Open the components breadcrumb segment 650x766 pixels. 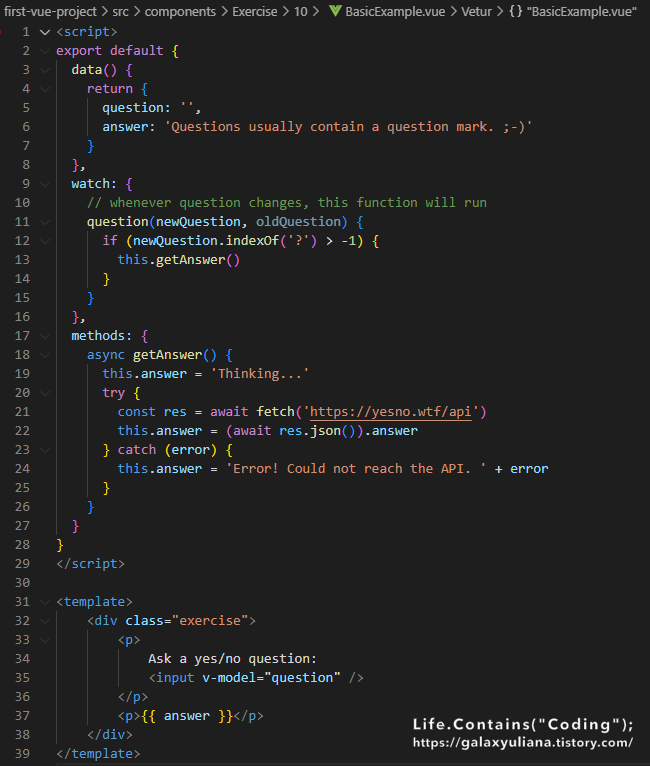click(180, 11)
